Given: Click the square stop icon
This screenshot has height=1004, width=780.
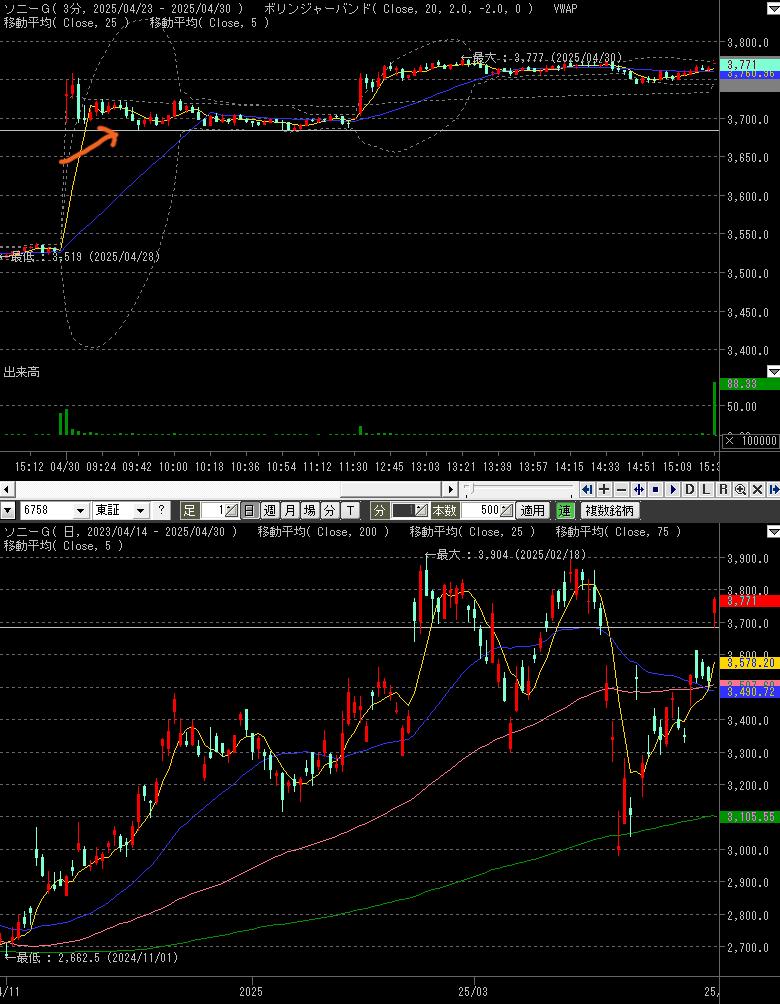Looking at the screenshot, I should [x=655, y=490].
